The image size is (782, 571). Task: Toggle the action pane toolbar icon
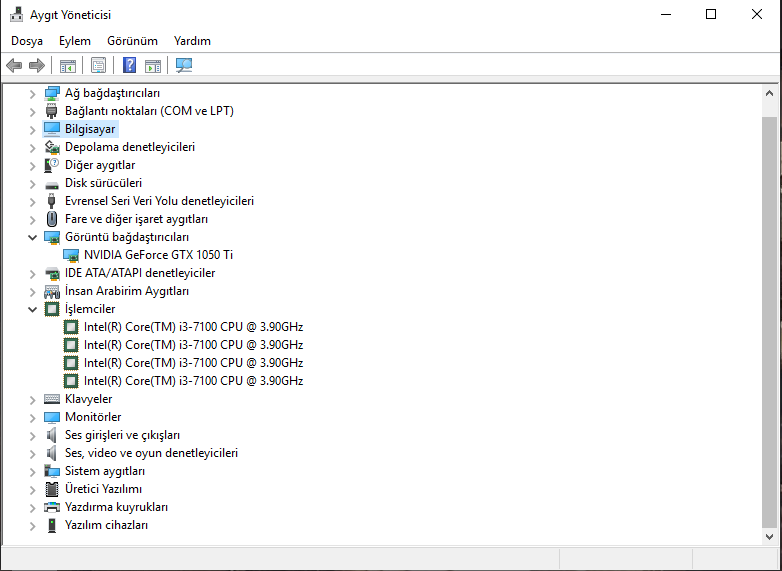[x=153, y=65]
